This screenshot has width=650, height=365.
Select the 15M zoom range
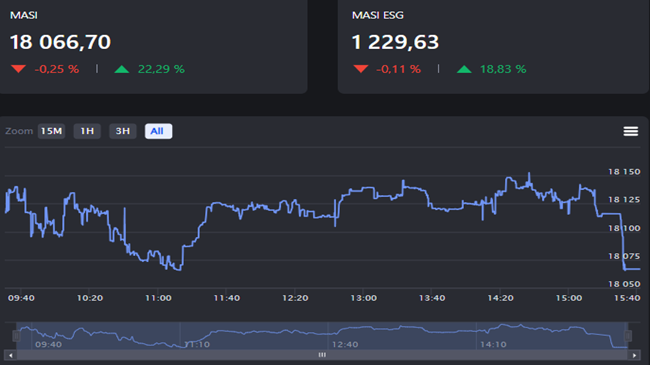click(x=51, y=131)
